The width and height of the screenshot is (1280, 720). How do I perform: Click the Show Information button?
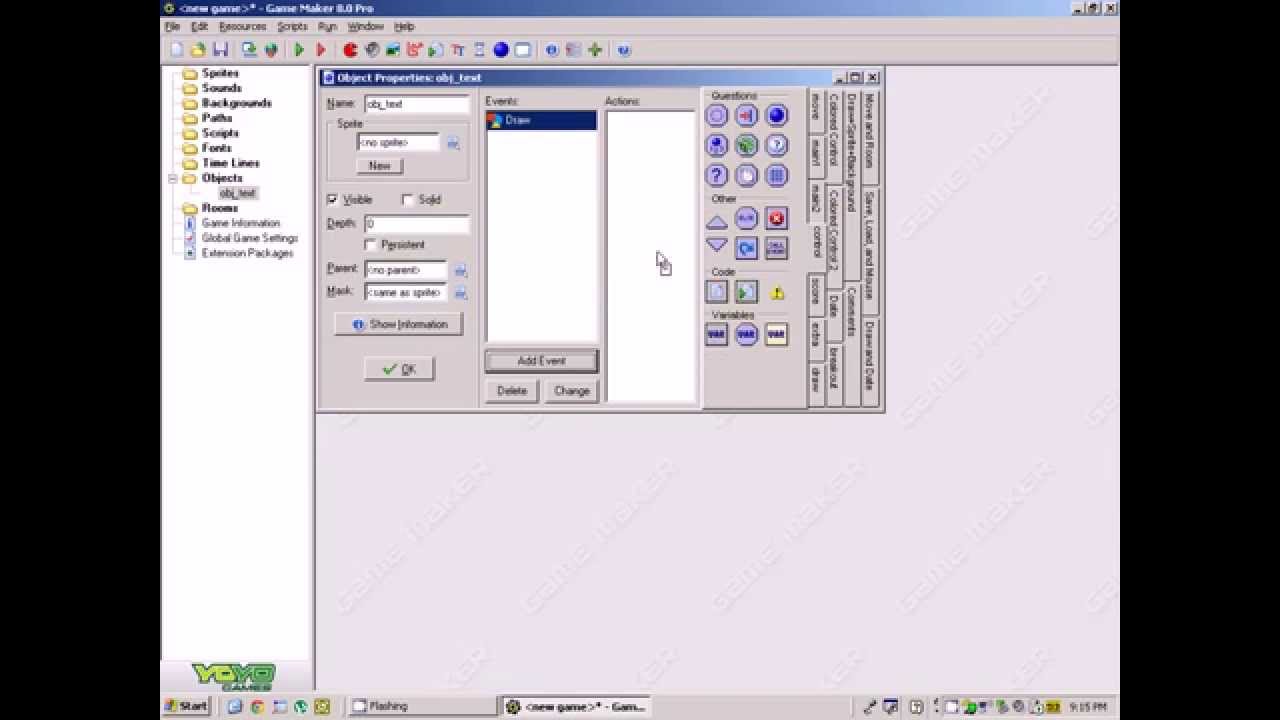point(398,324)
